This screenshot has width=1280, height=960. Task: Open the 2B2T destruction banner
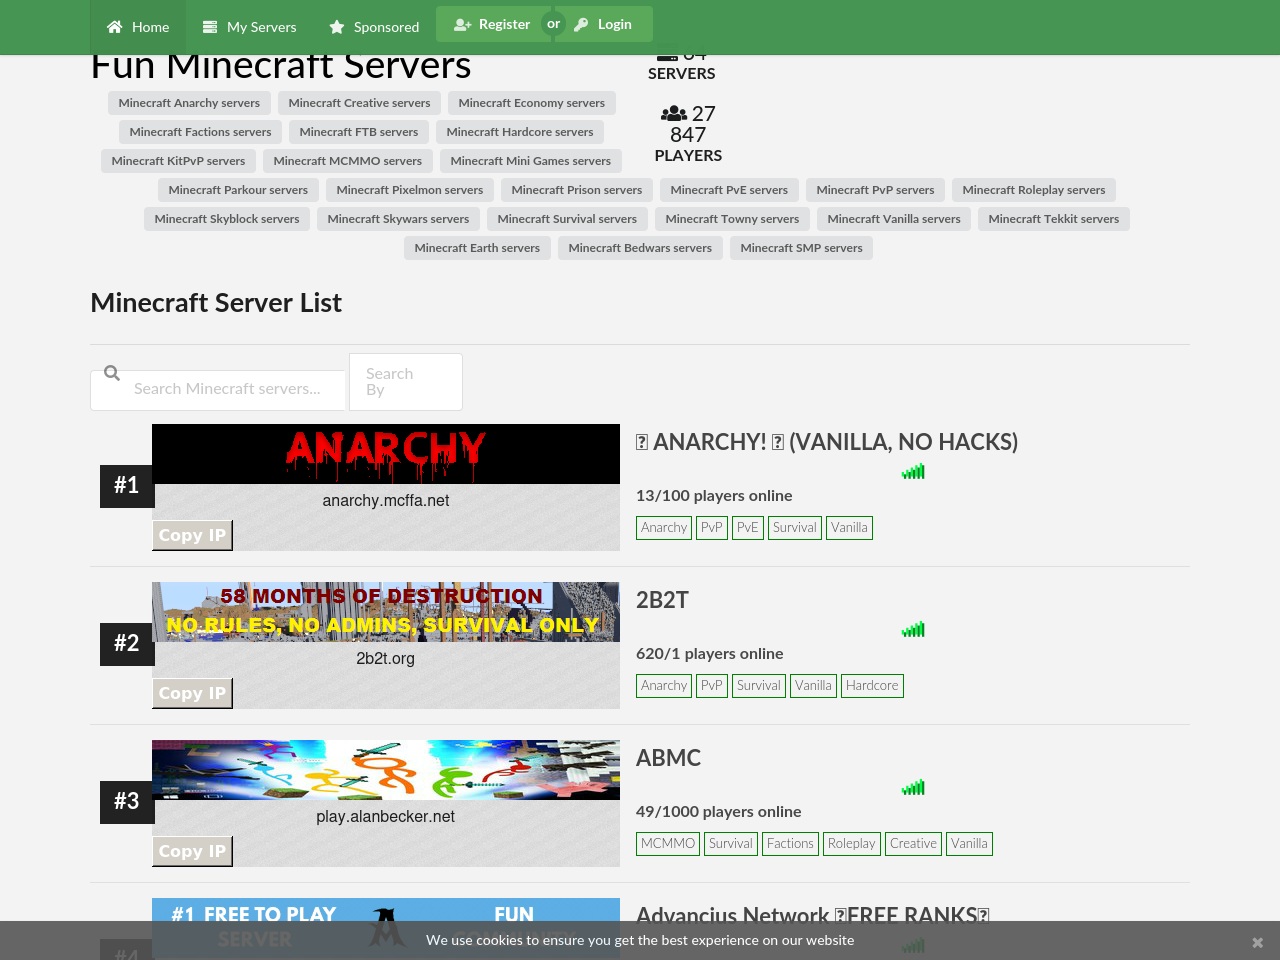click(386, 612)
